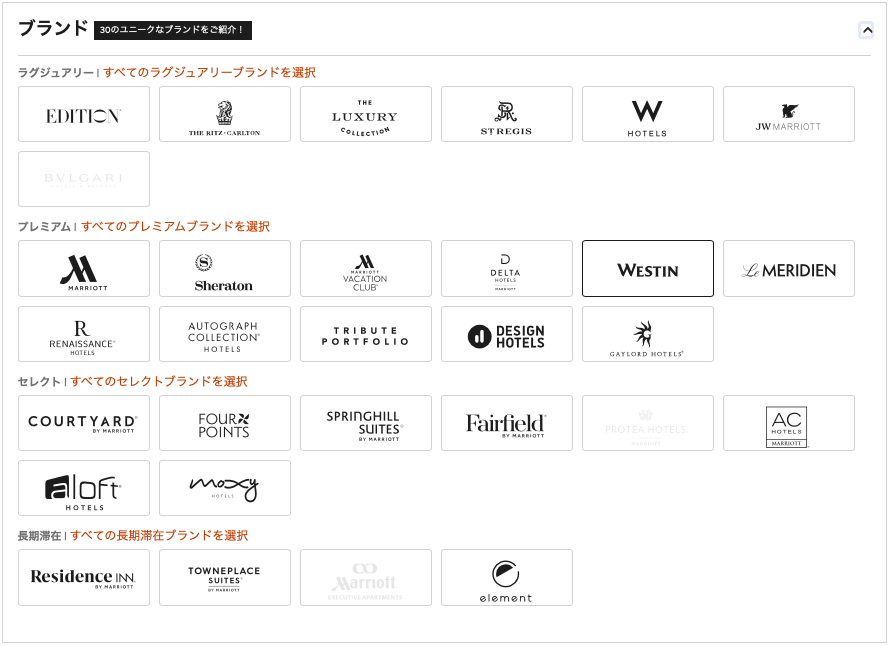Pick the W Hotels brand tile
Image resolution: width=889 pixels, height=646 pixels.
[648, 114]
